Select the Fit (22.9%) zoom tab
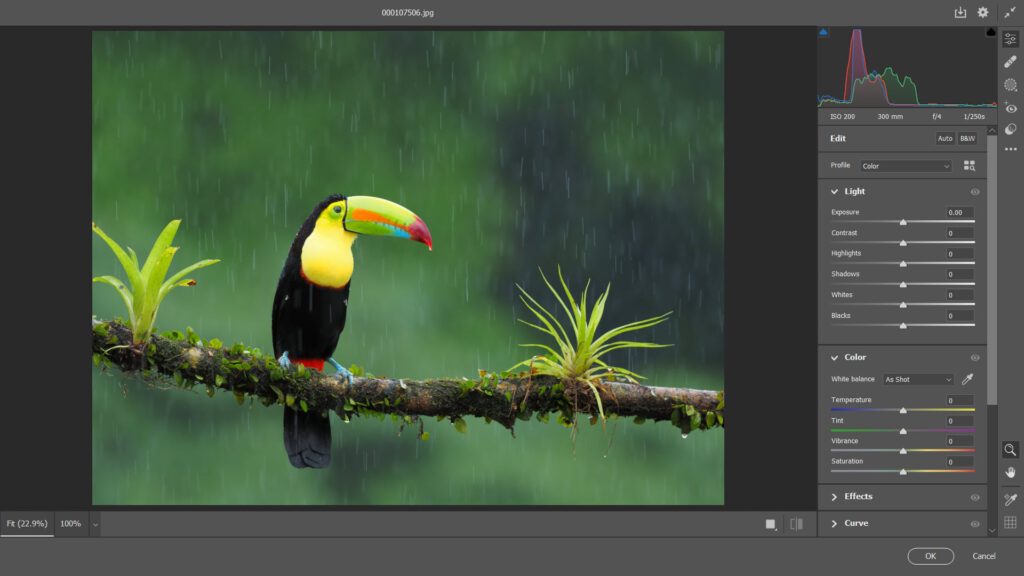1024x576 pixels. (27, 524)
